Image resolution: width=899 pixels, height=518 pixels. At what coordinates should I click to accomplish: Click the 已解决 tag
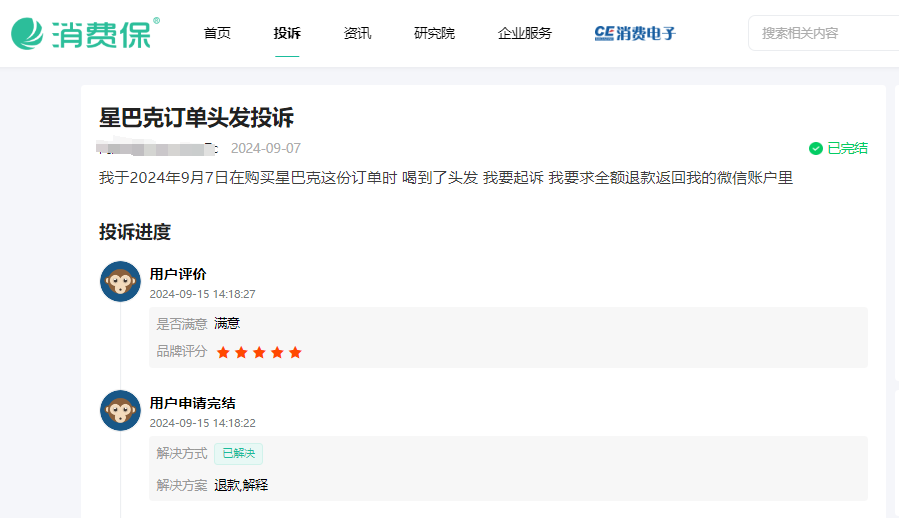click(x=239, y=454)
